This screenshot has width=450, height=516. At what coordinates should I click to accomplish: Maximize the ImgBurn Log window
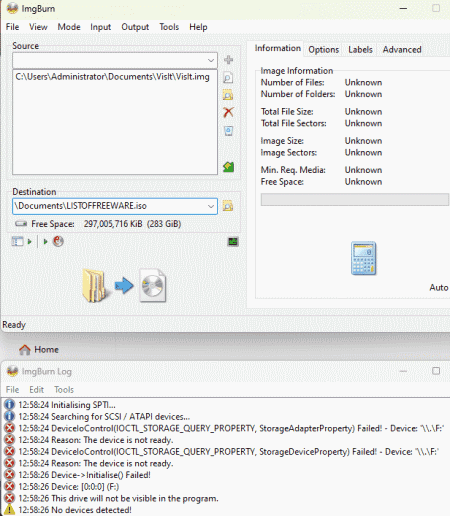point(436,371)
